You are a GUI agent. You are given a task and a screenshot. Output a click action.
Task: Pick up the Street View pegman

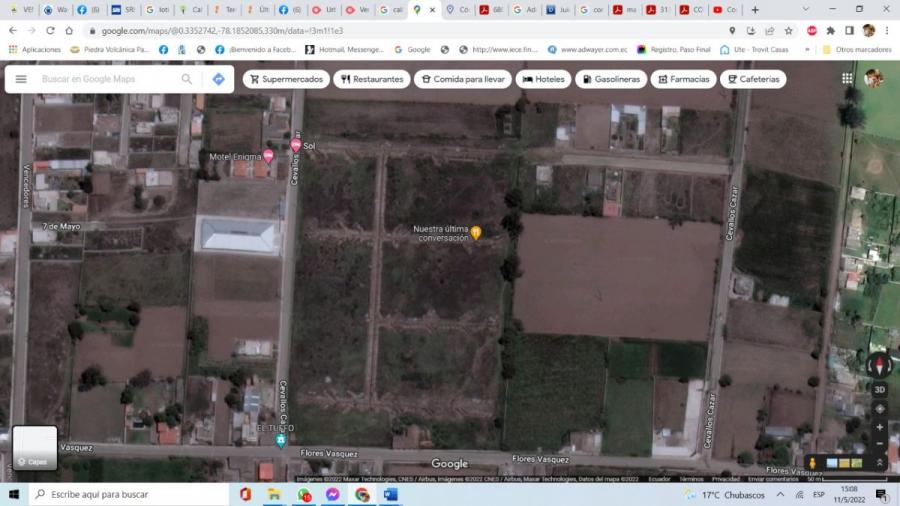[812, 462]
